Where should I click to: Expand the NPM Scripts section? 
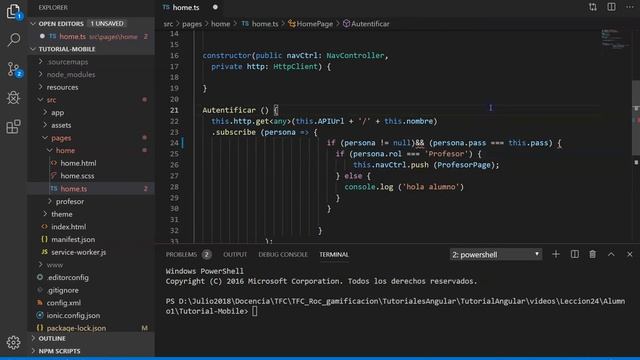pos(91,351)
